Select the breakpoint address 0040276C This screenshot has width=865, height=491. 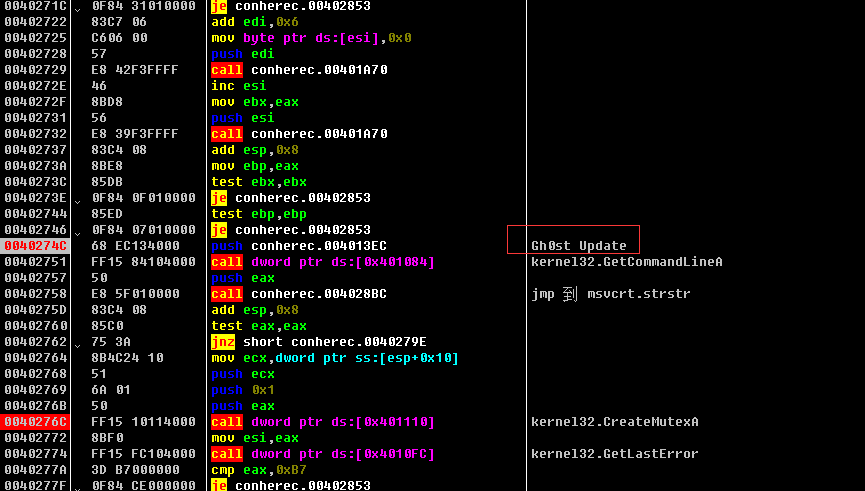point(35,422)
